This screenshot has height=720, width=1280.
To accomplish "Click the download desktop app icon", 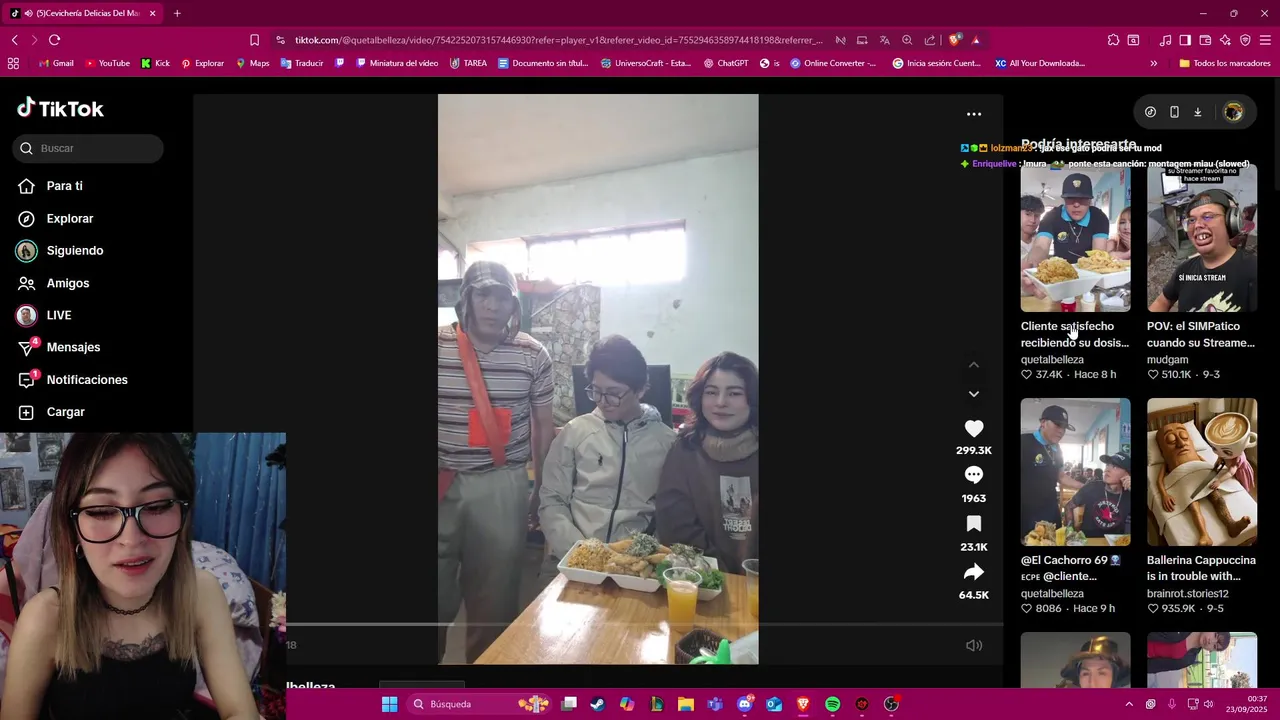I will (1197, 112).
